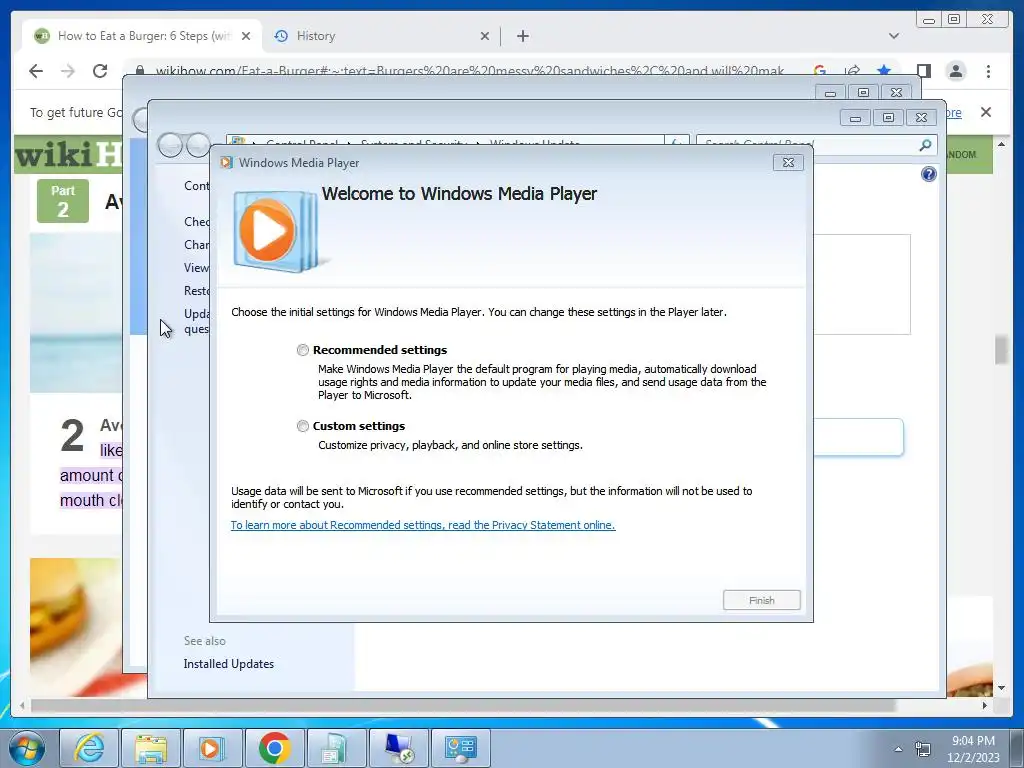Go back in Chrome

point(36,71)
